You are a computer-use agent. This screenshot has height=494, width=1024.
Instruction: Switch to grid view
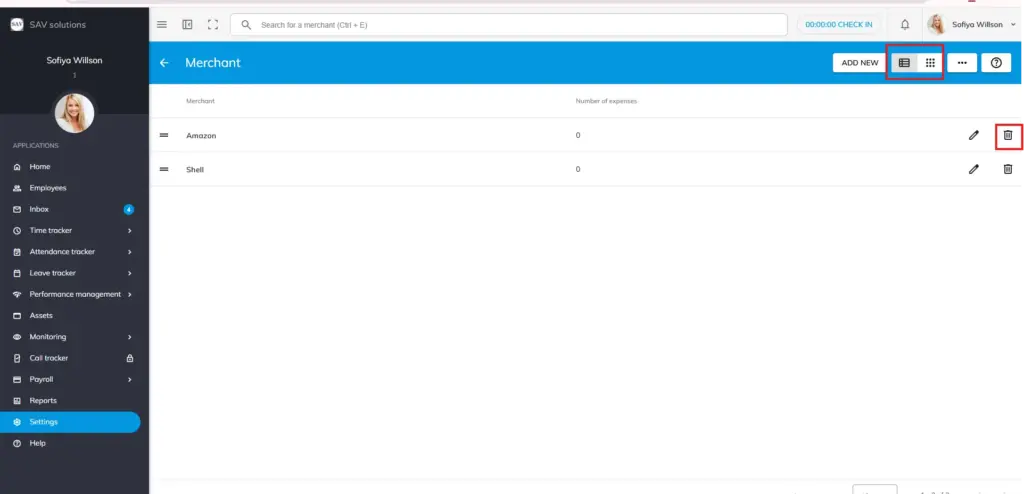click(x=930, y=63)
